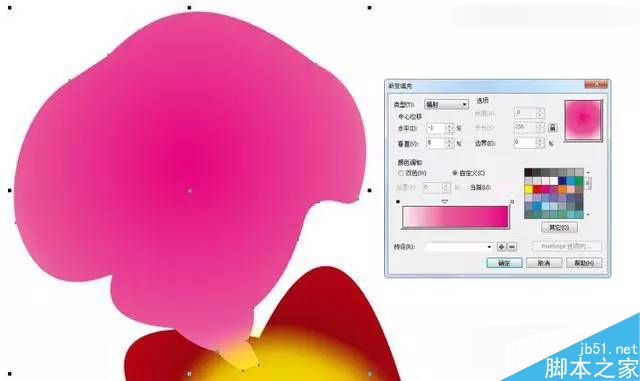
Task: Pick the yellow swatch in the palette
Action: (529, 189)
